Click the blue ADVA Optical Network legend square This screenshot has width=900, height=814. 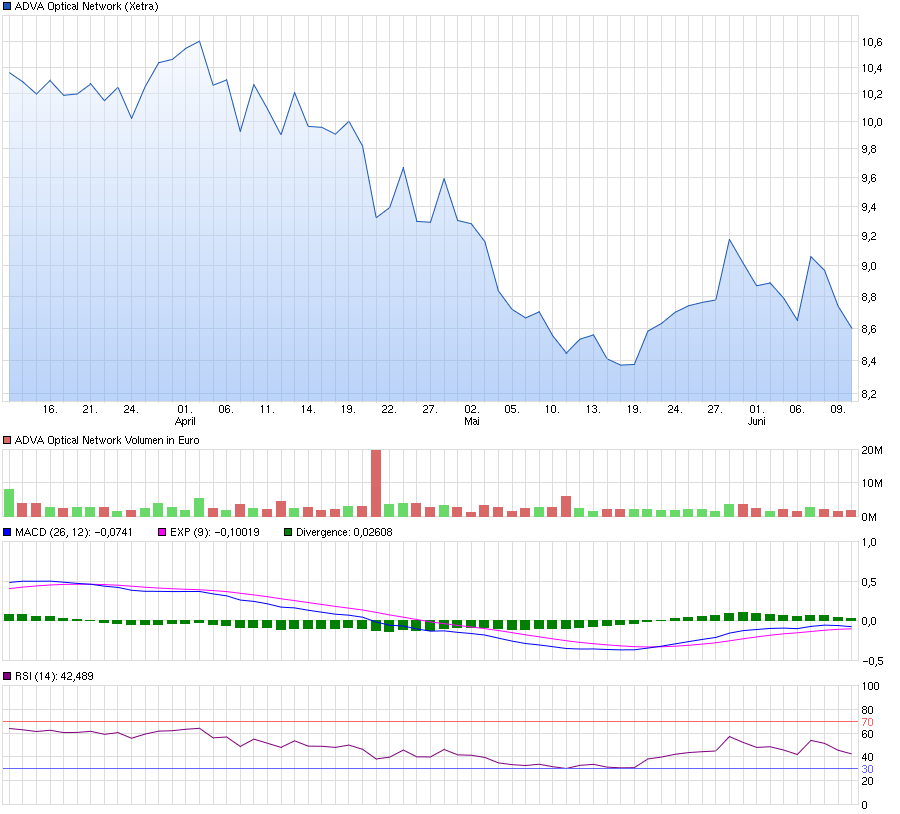pyautogui.click(x=7, y=6)
